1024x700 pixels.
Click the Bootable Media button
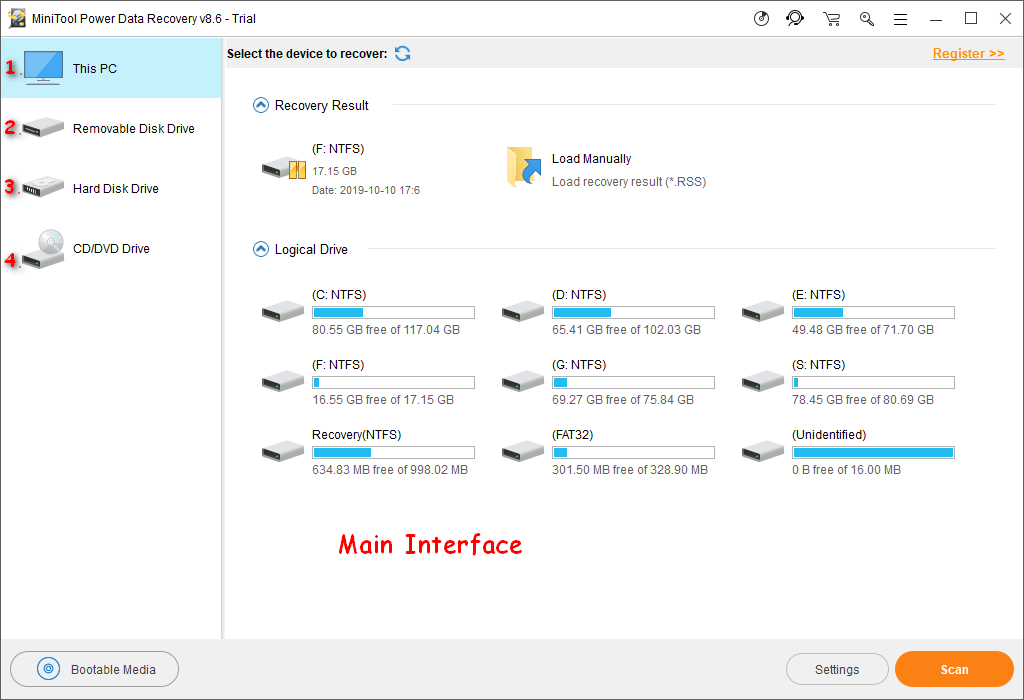pyautogui.click(x=95, y=670)
